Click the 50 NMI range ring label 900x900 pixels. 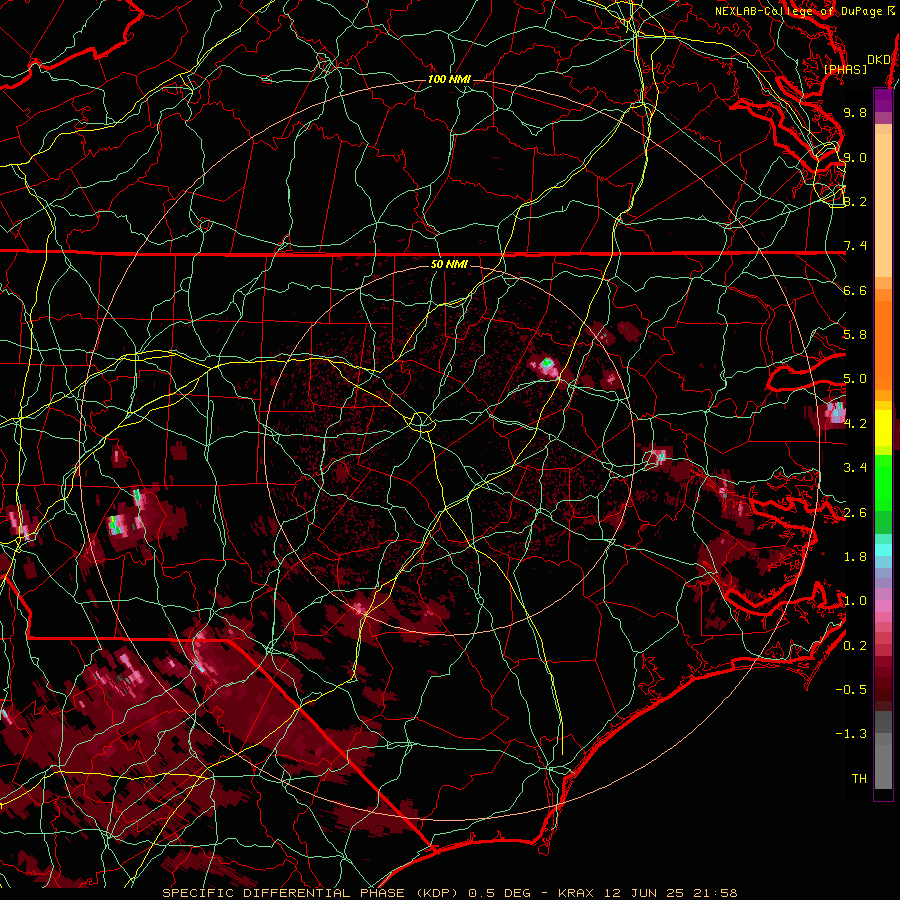click(449, 264)
